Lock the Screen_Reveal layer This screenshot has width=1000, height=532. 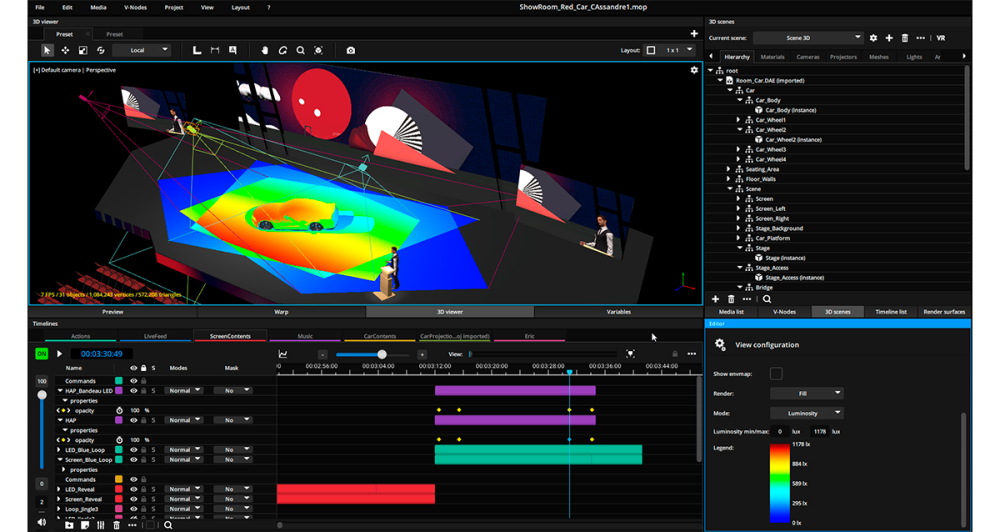(x=143, y=499)
